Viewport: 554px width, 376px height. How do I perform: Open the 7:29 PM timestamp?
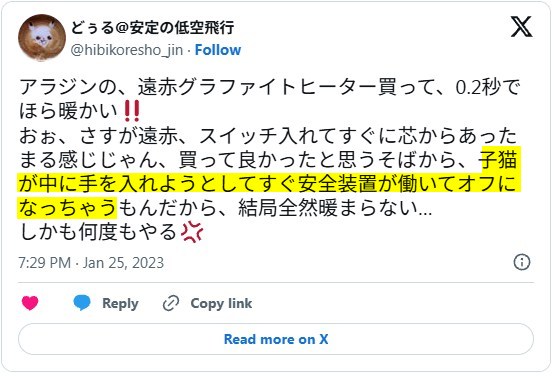pos(45,263)
